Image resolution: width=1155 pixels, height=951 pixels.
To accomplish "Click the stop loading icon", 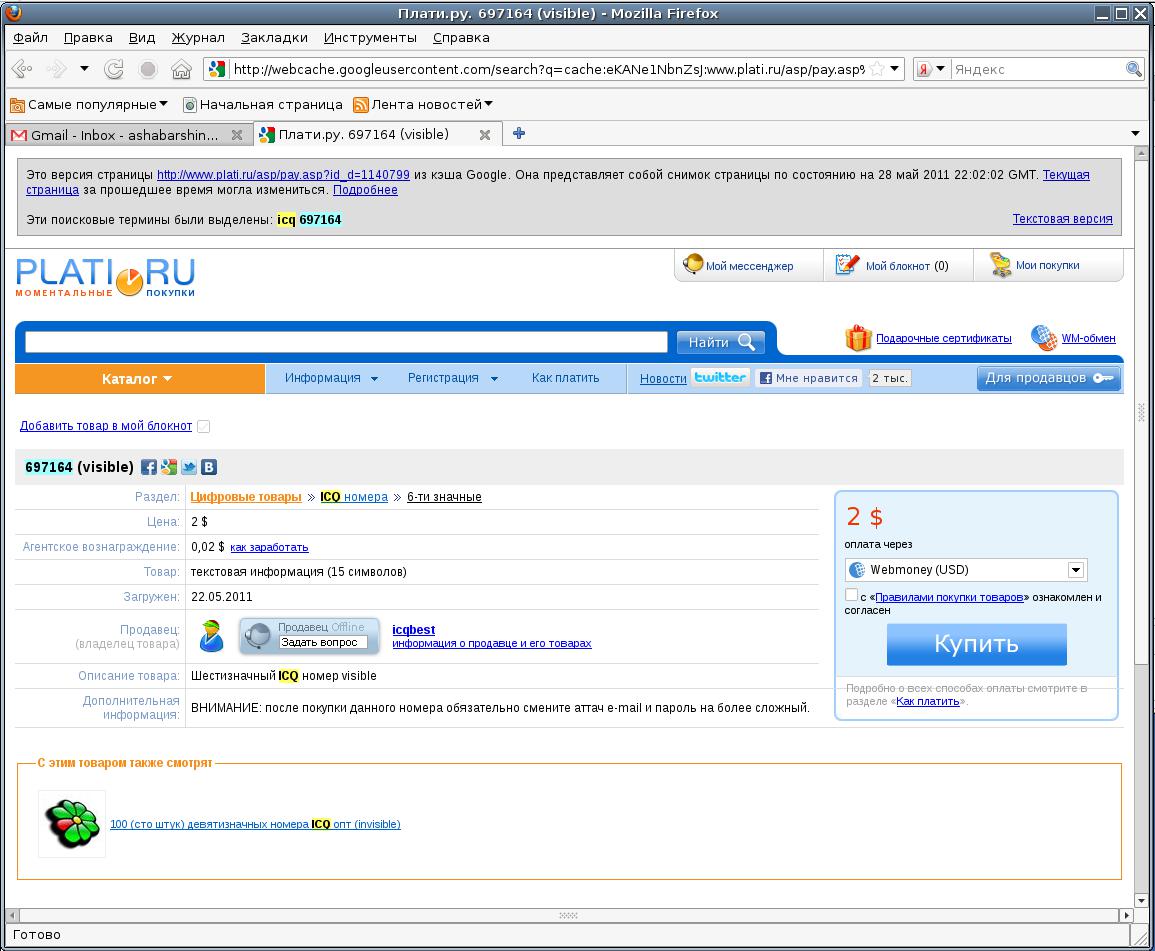I will pyautogui.click(x=148, y=69).
